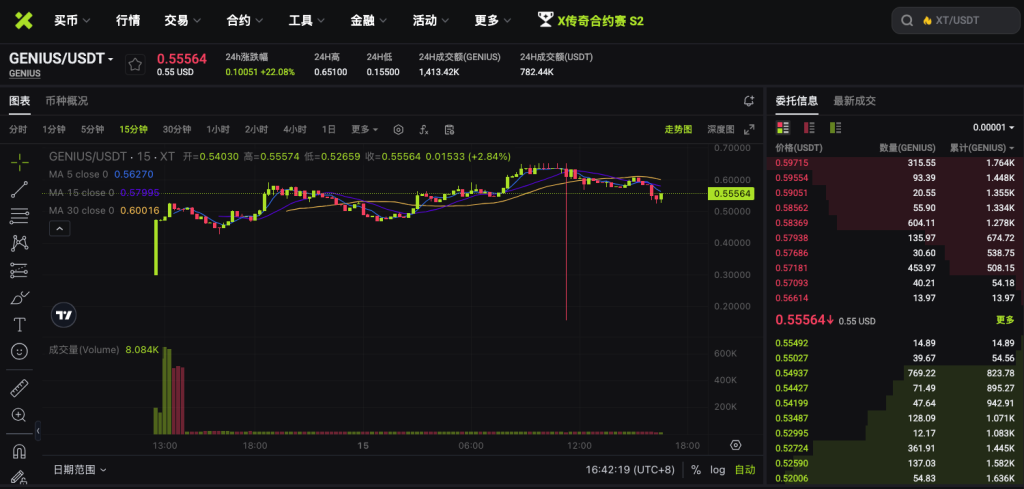1024x489 pixels.
Task: Switch to 走势图 trend chart view
Action: tap(678, 129)
